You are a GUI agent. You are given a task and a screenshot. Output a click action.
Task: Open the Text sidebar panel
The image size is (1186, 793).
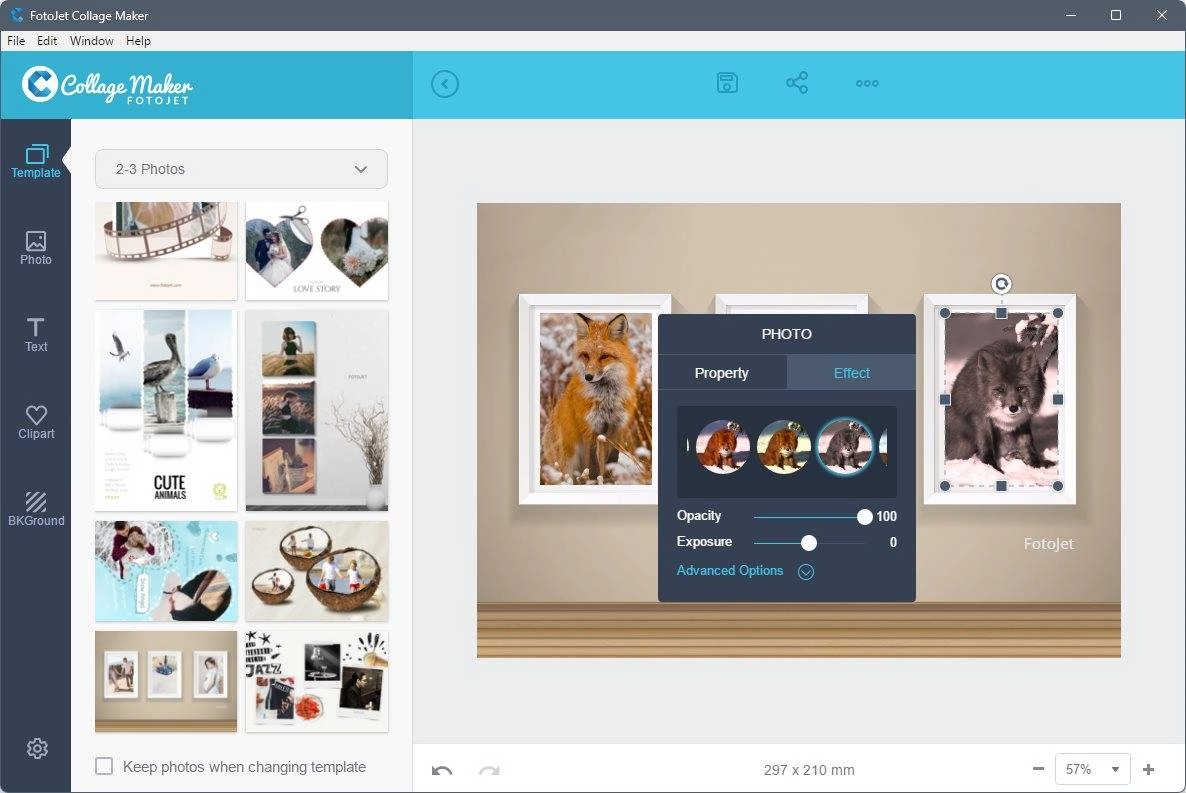click(x=36, y=335)
